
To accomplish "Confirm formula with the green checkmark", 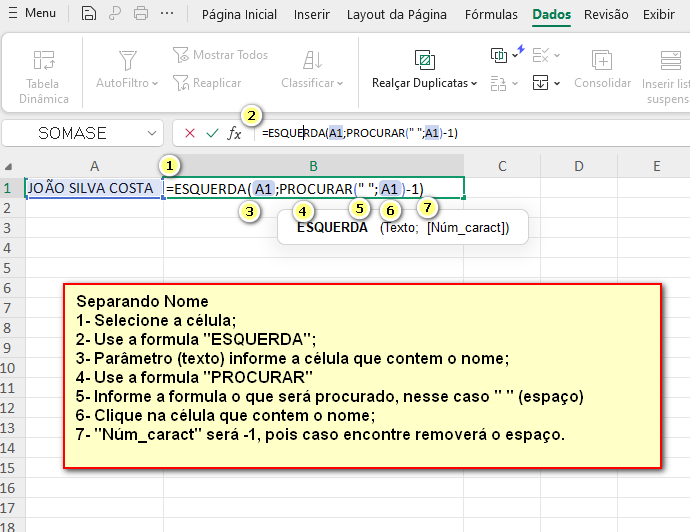I will point(211,133).
